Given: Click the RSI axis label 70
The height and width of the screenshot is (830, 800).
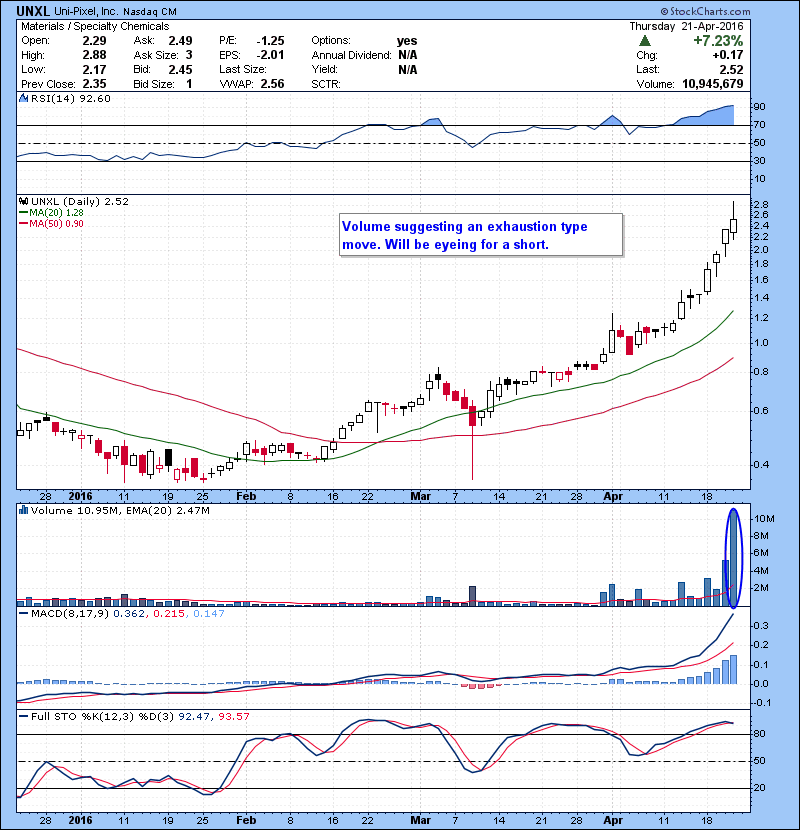Looking at the screenshot, I should click(759, 125).
